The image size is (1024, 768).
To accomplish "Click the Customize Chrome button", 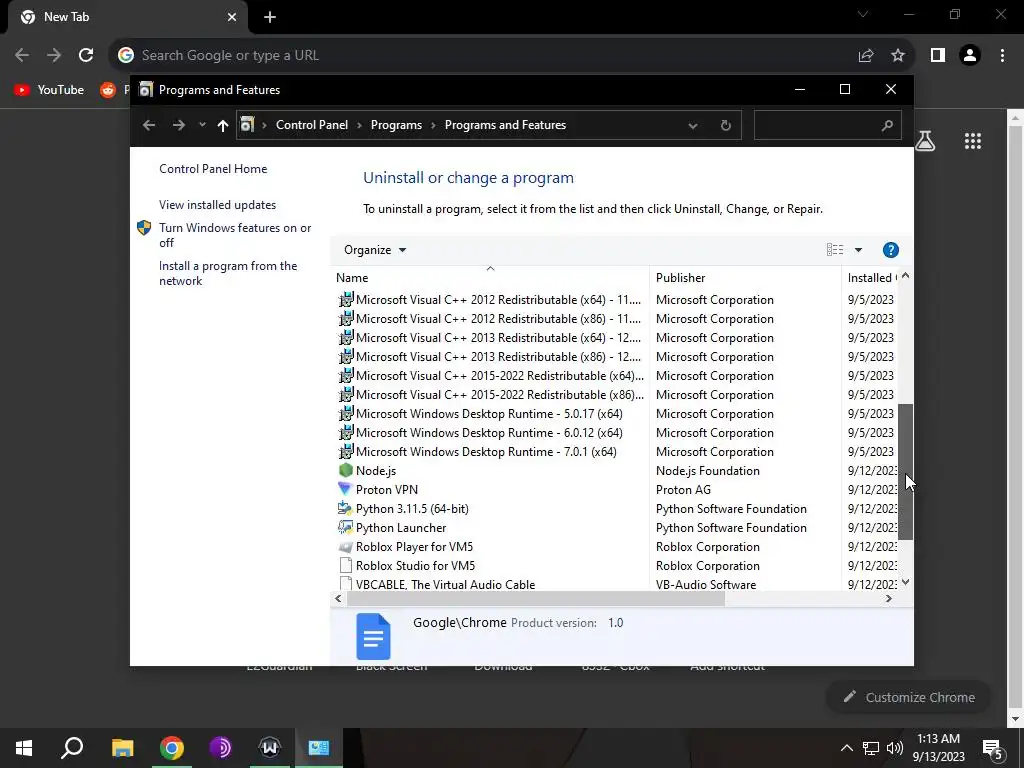I will [x=909, y=697].
